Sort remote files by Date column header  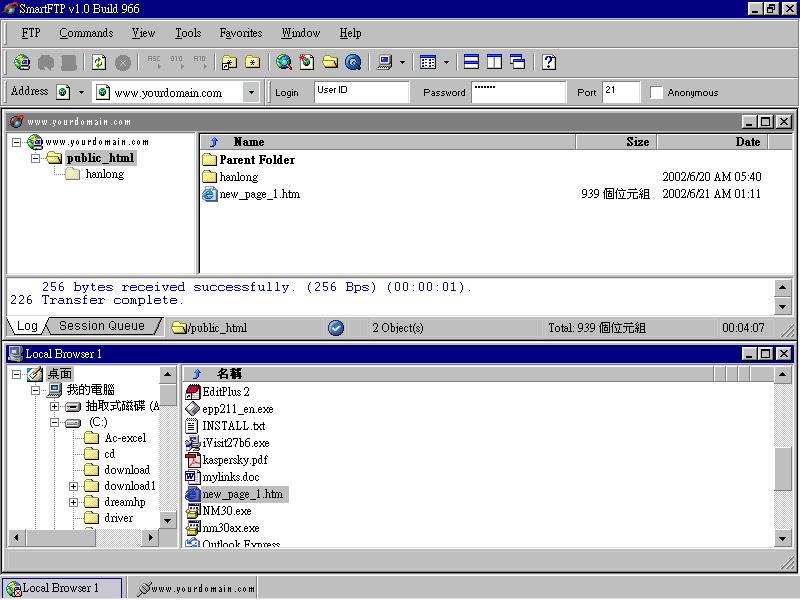[x=712, y=142]
